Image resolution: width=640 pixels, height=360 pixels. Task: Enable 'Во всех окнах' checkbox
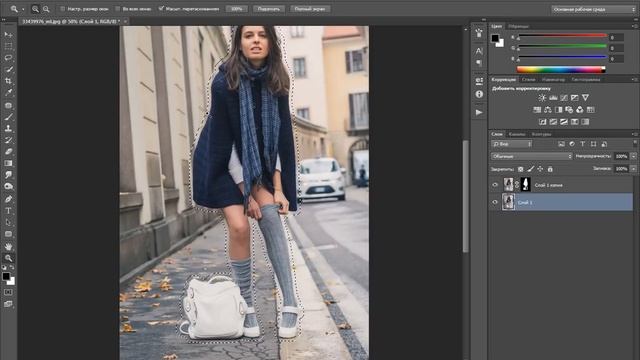[x=118, y=9]
